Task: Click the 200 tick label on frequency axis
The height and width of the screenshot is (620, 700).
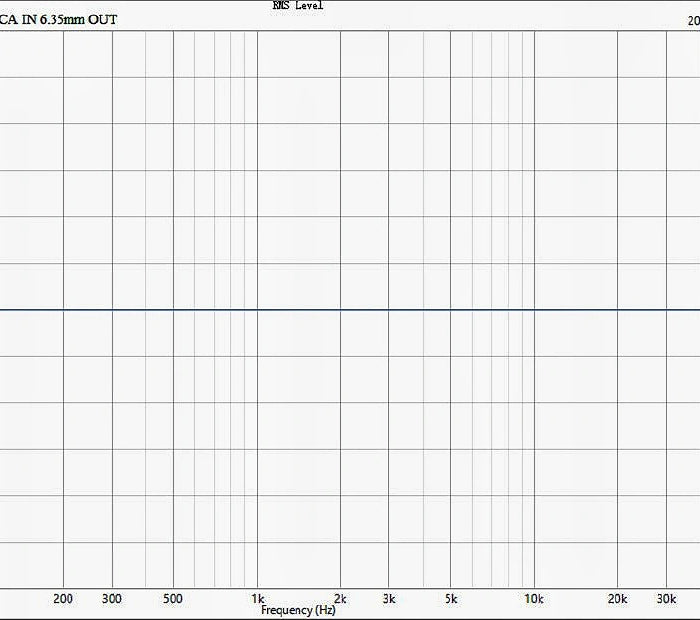Action: tap(64, 599)
